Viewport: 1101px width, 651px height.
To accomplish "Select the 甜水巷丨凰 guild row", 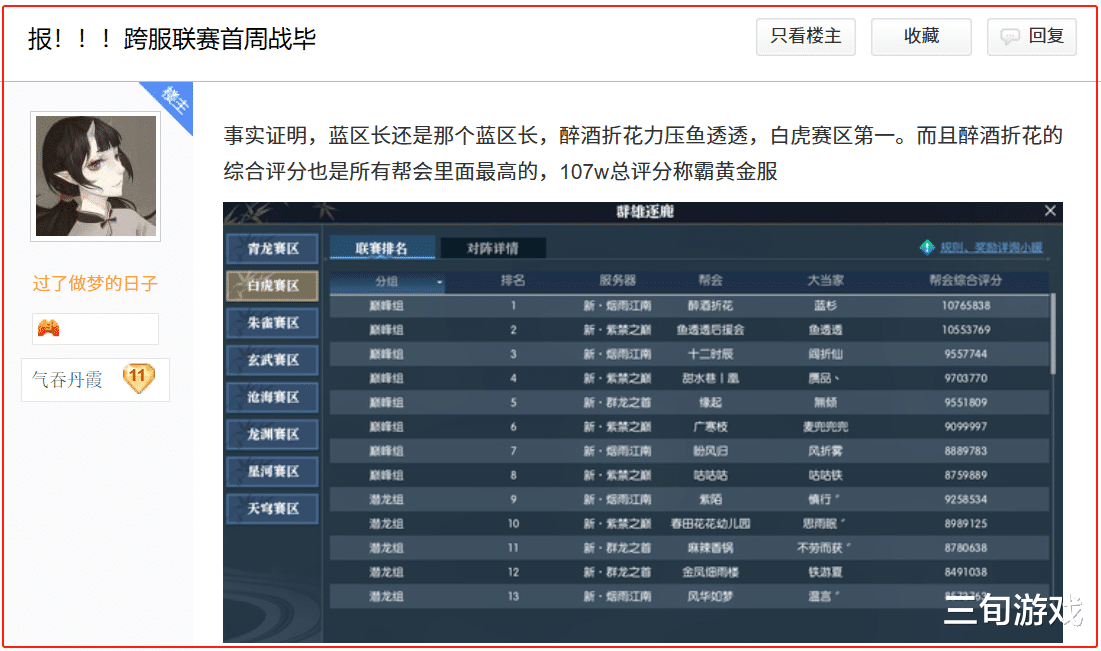I will tap(690, 379).
